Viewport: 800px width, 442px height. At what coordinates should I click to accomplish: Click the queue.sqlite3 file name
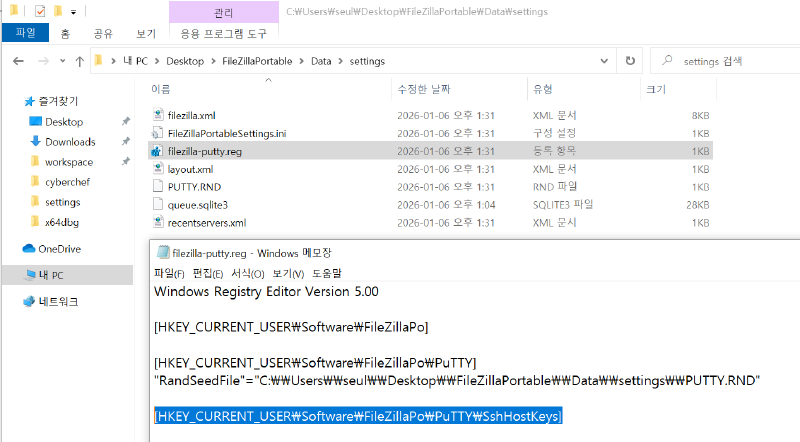(198, 205)
